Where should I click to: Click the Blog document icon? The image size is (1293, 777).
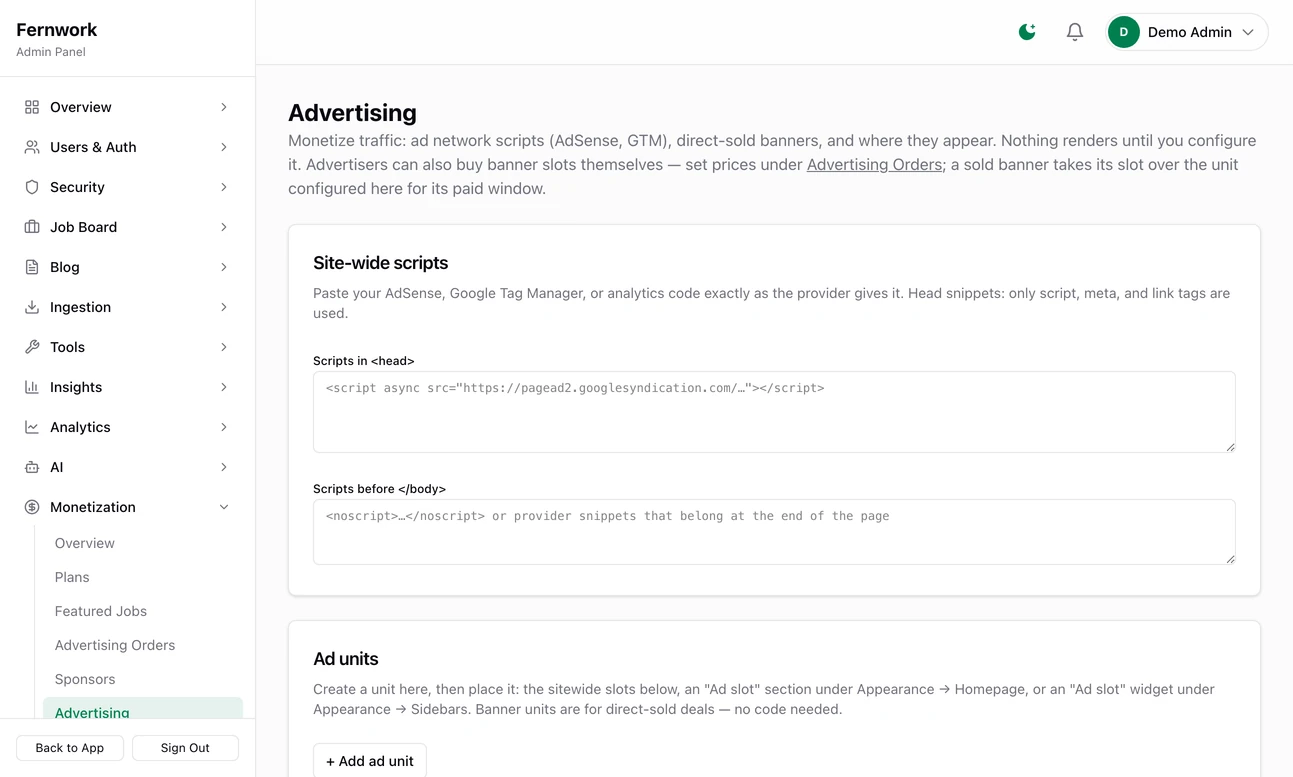tap(32, 267)
